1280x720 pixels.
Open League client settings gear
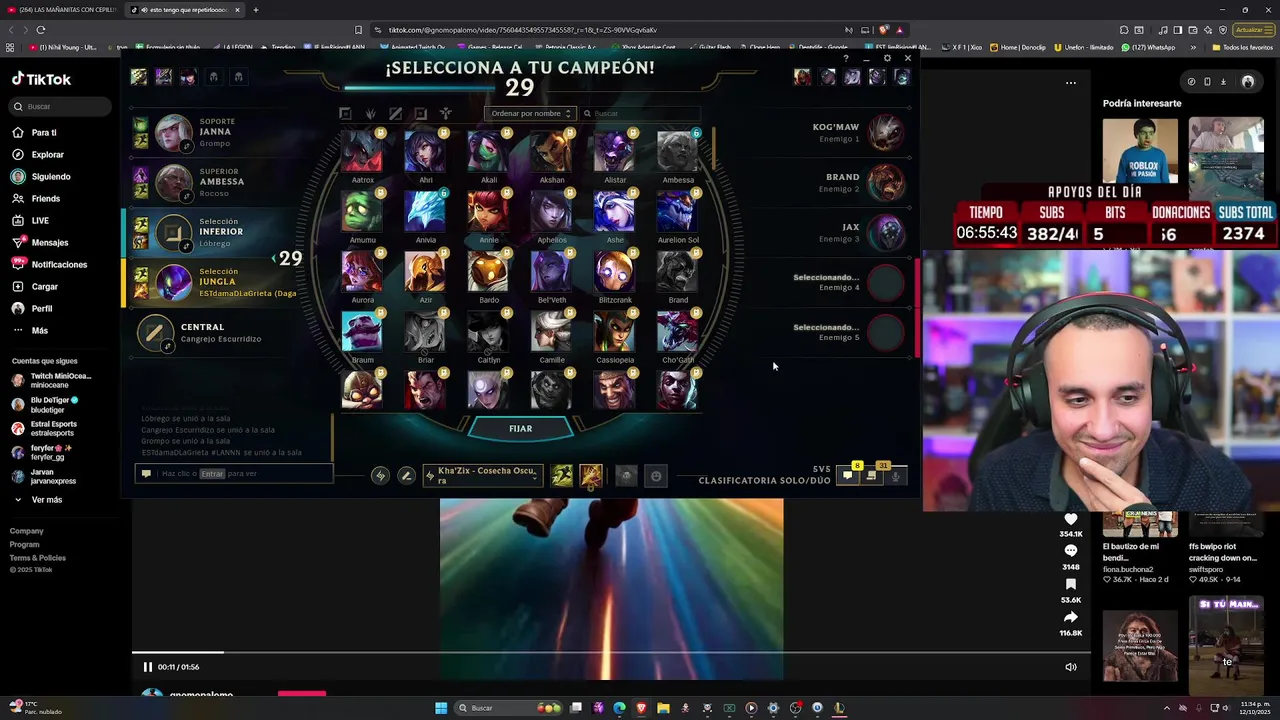pyautogui.click(x=887, y=58)
